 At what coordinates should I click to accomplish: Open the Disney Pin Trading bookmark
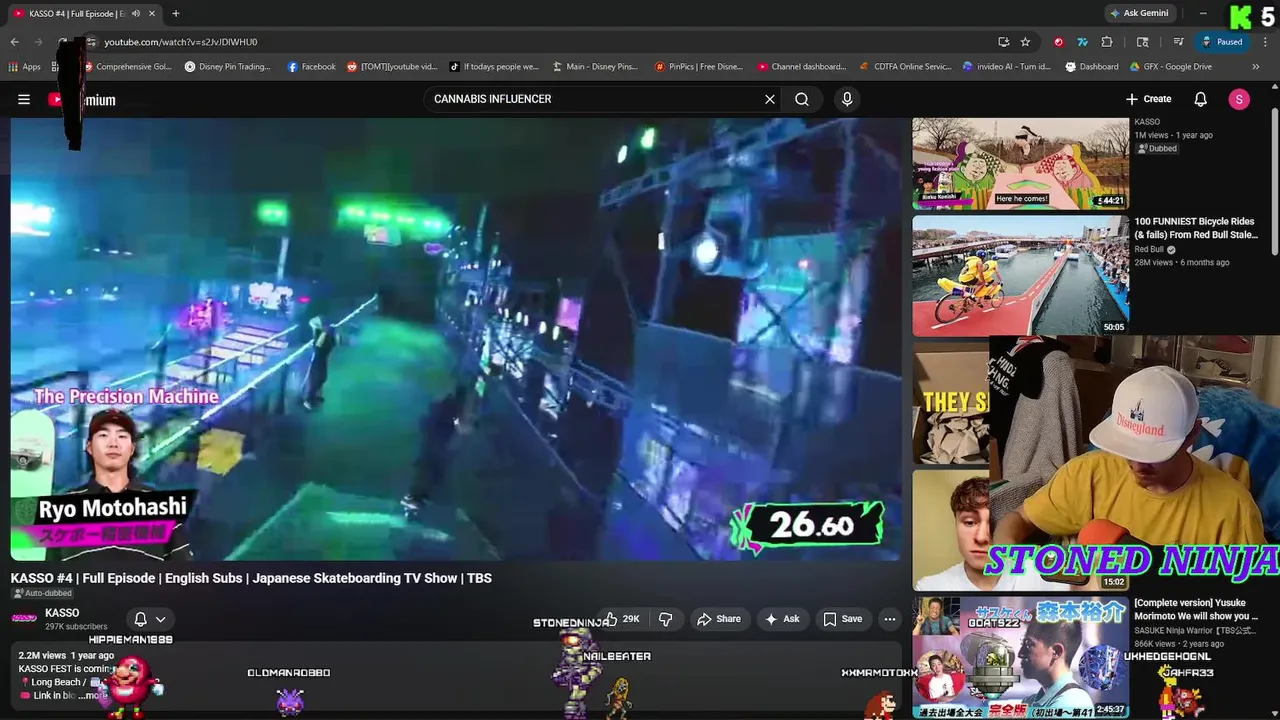coord(228,67)
